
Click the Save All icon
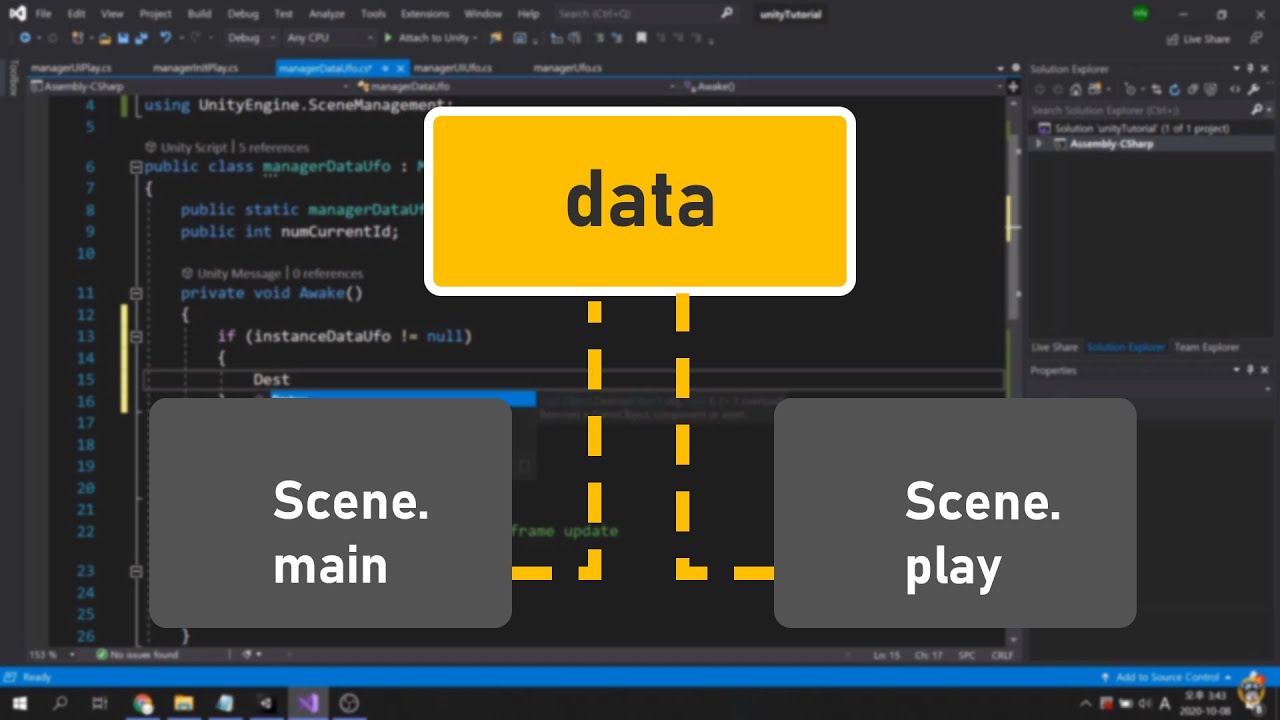click(x=141, y=38)
